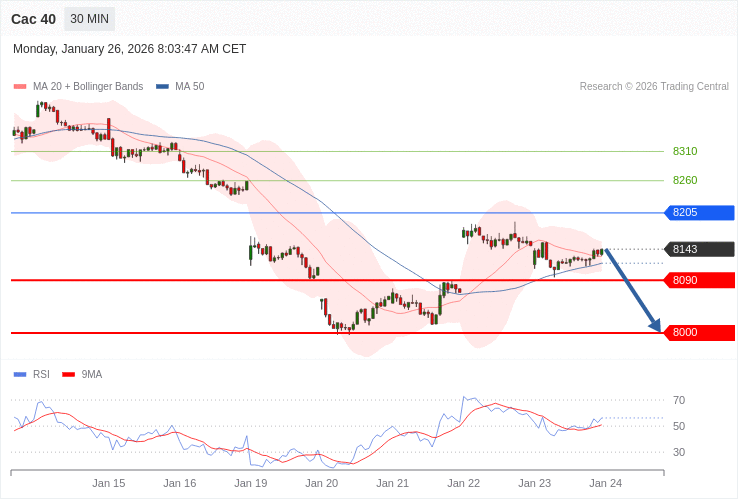
Task: Click the red 9MA legend swatch
Action: [x=68, y=374]
